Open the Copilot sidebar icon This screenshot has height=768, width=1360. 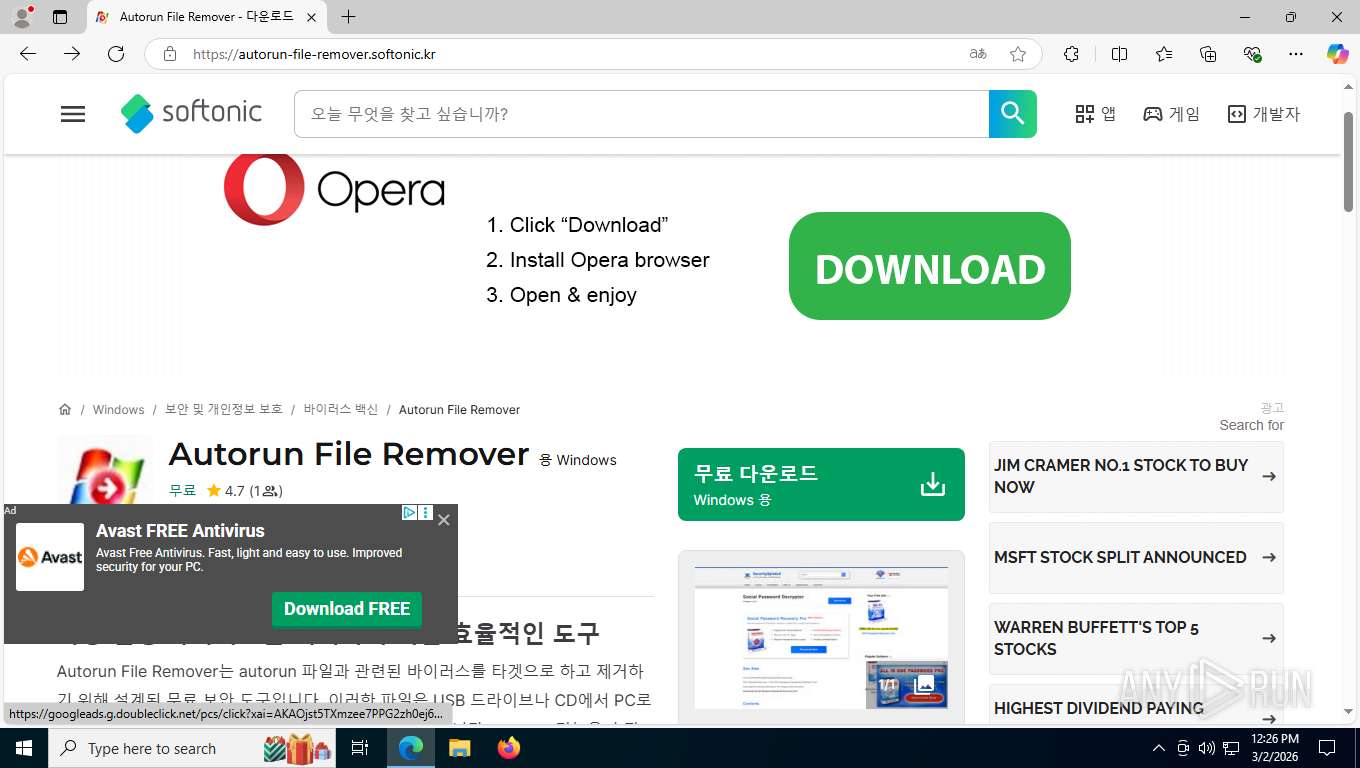click(1337, 54)
